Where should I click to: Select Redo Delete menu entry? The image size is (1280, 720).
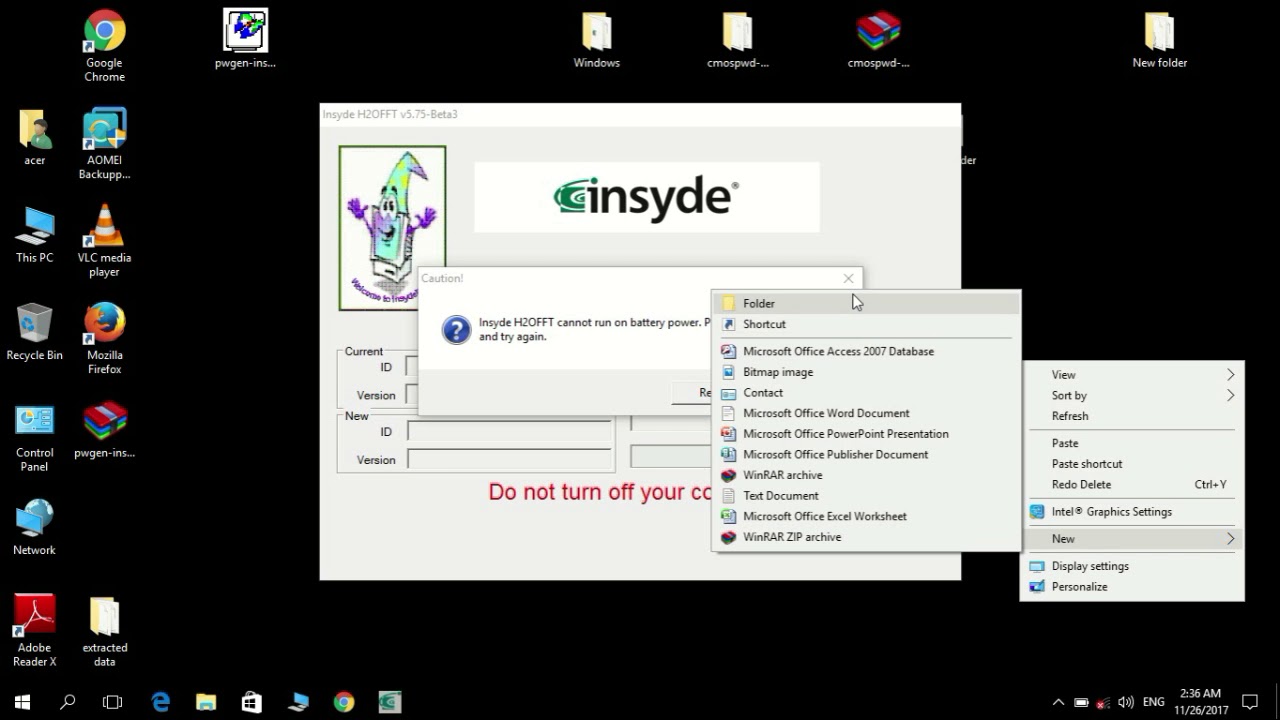(1132, 484)
